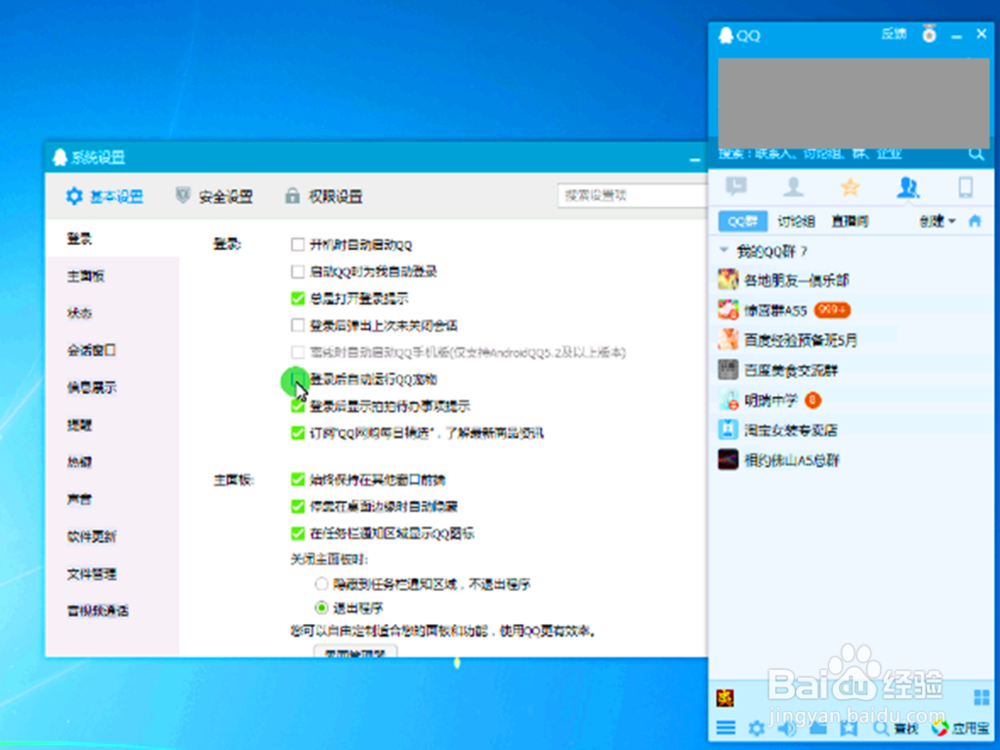Open 软件更新 in the settings sidebar

pos(92,536)
